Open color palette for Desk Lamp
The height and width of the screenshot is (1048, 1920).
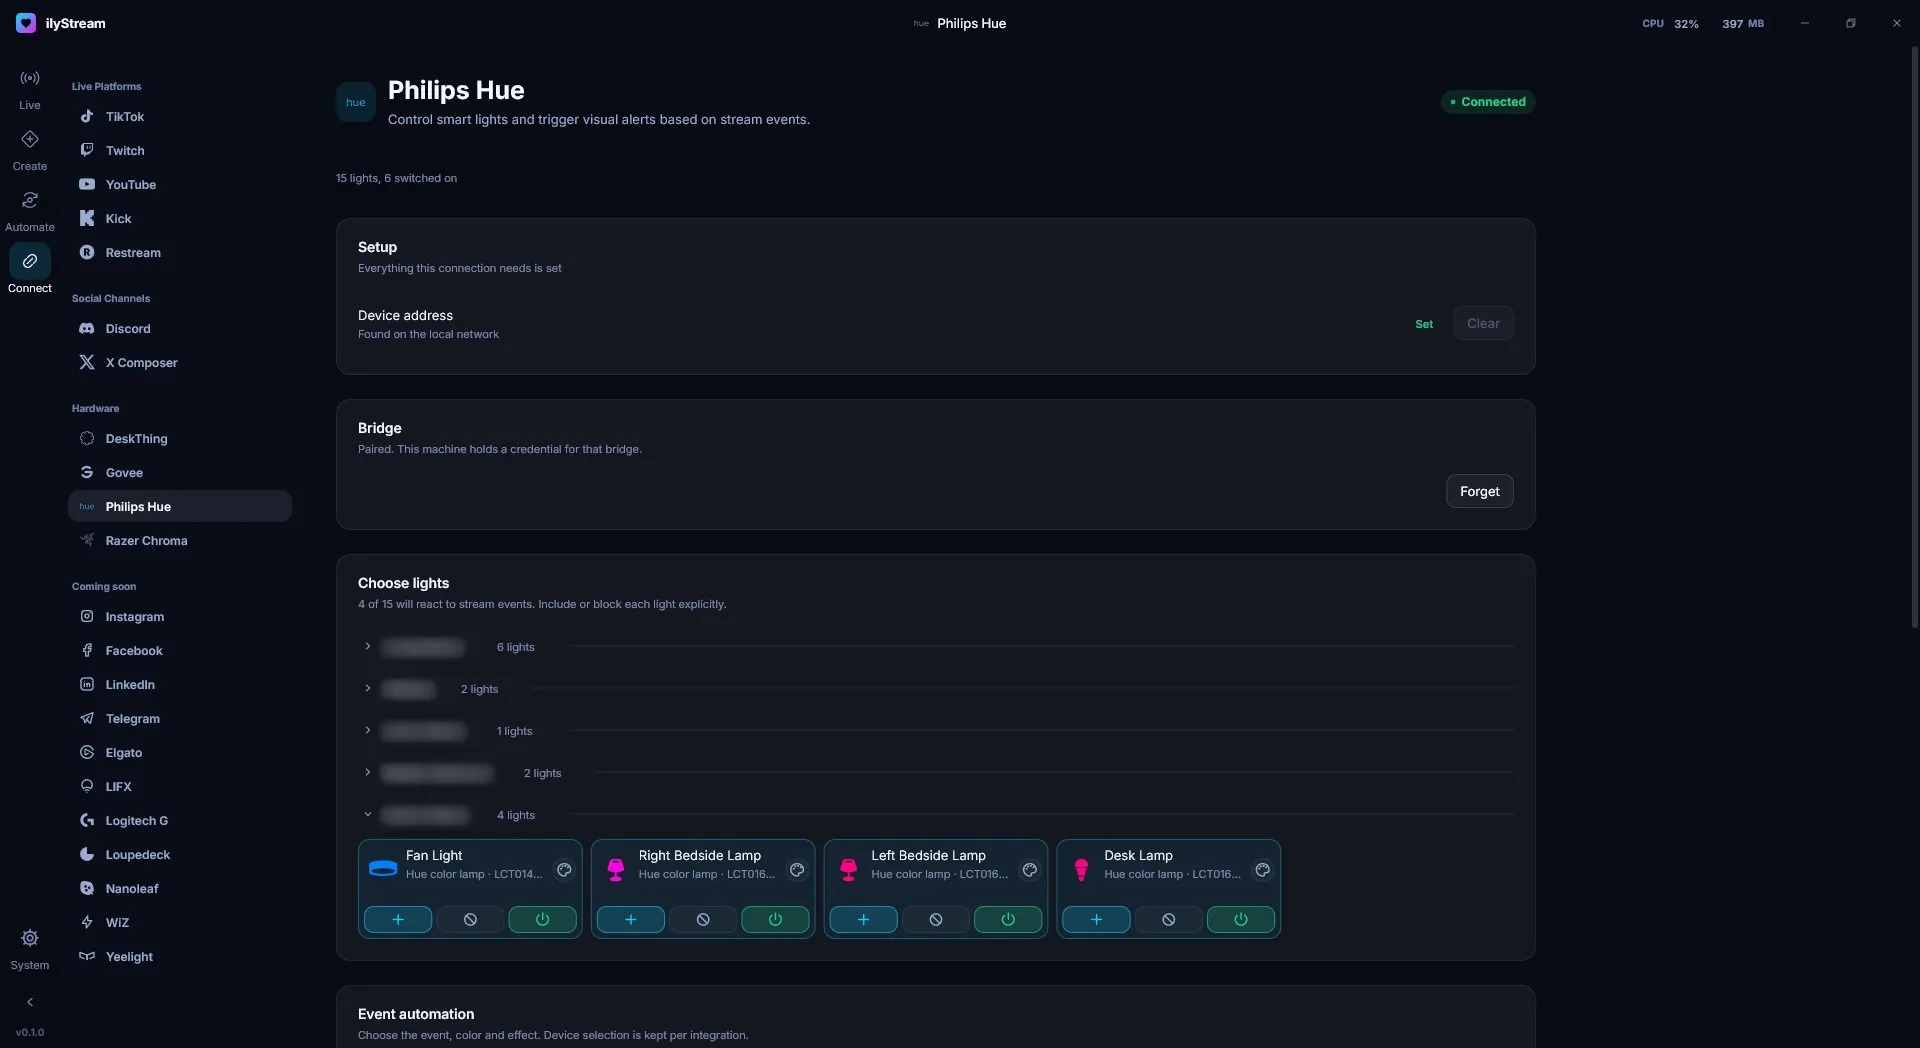(1263, 870)
